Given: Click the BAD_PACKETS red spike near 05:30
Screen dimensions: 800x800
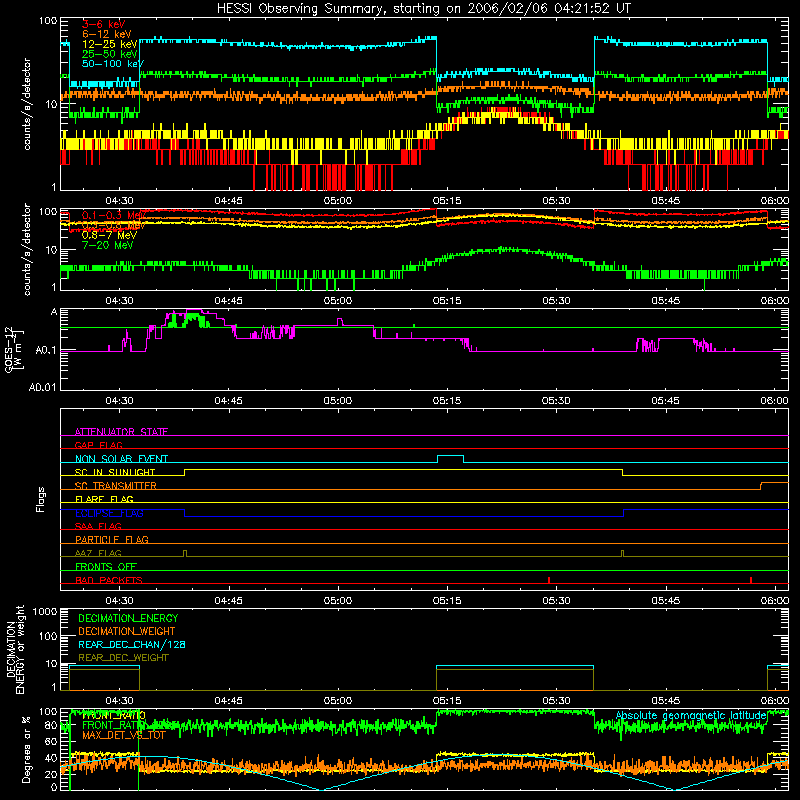Looking at the screenshot, I should pyautogui.click(x=548, y=580).
